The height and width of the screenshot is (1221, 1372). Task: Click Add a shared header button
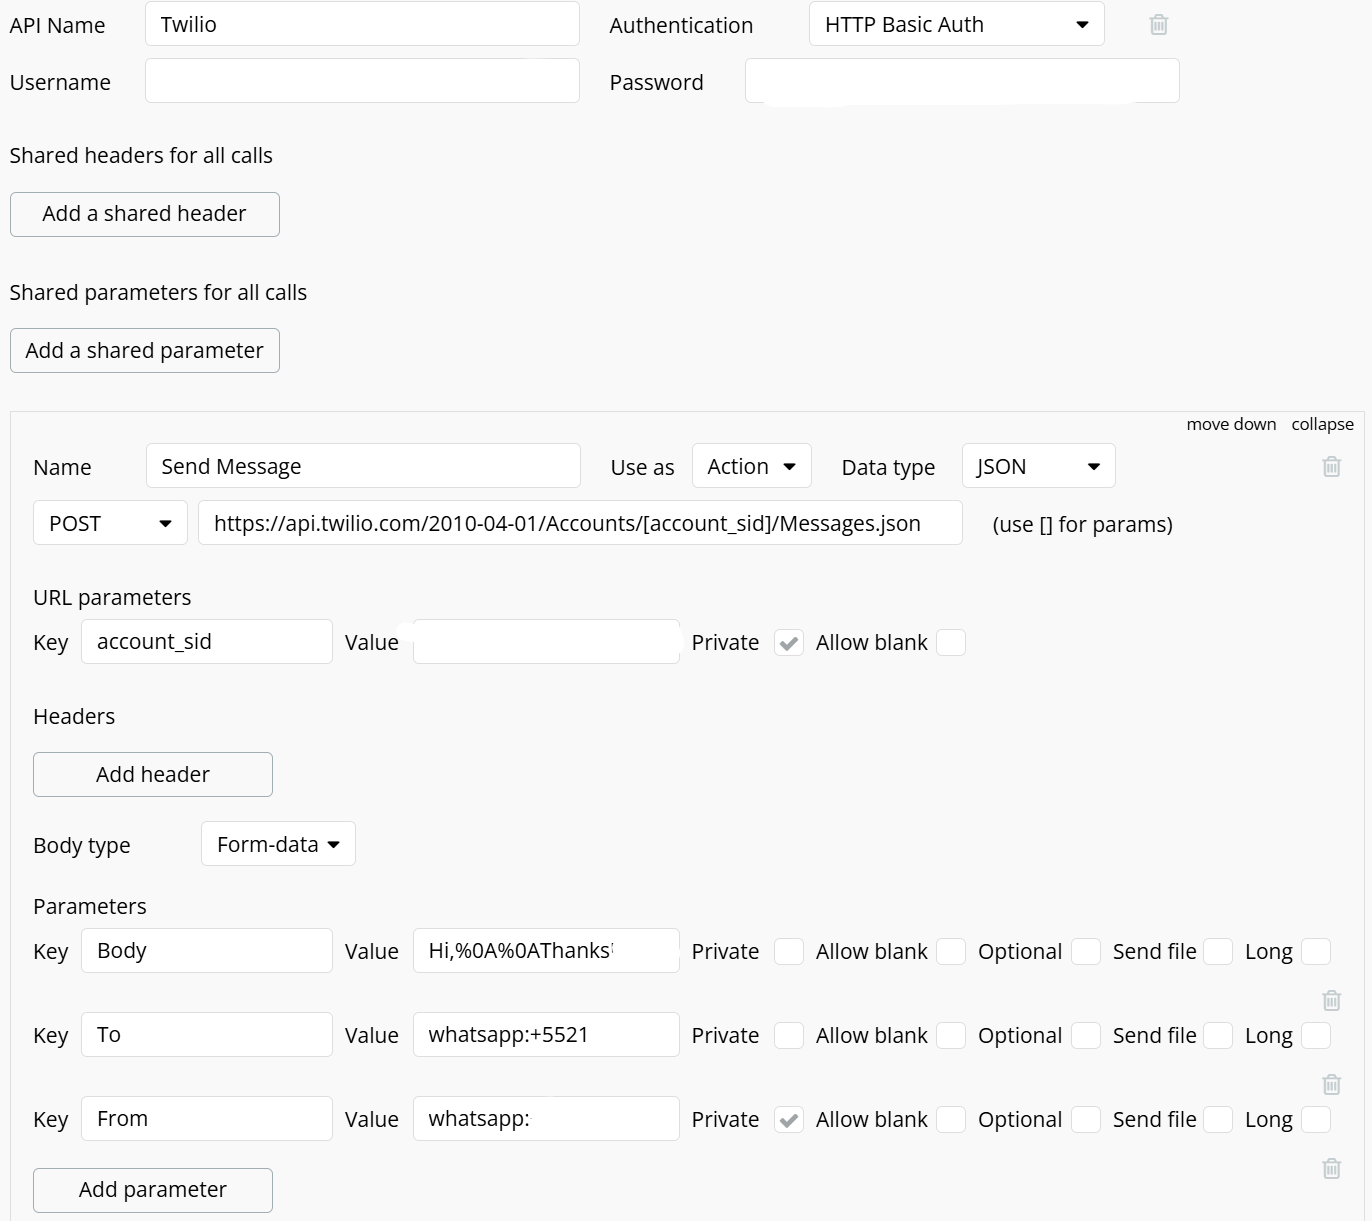click(x=144, y=214)
